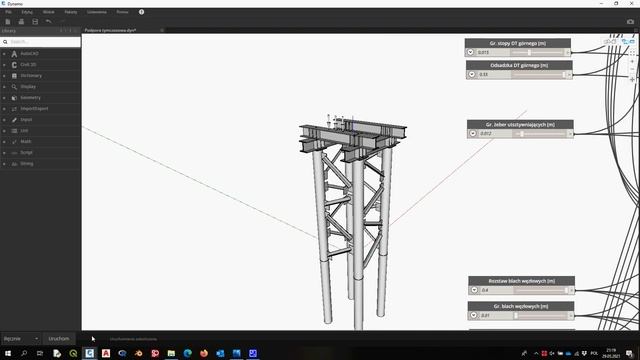The image size is (640, 360).
Task: Open the Windows Start menu
Action: (8, 353)
